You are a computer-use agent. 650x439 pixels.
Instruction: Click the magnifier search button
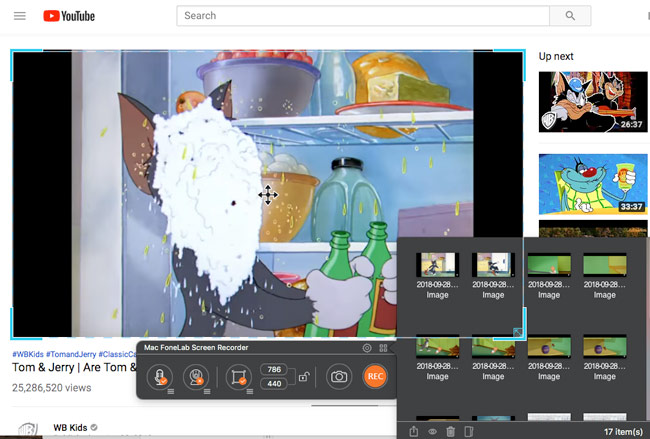[570, 16]
